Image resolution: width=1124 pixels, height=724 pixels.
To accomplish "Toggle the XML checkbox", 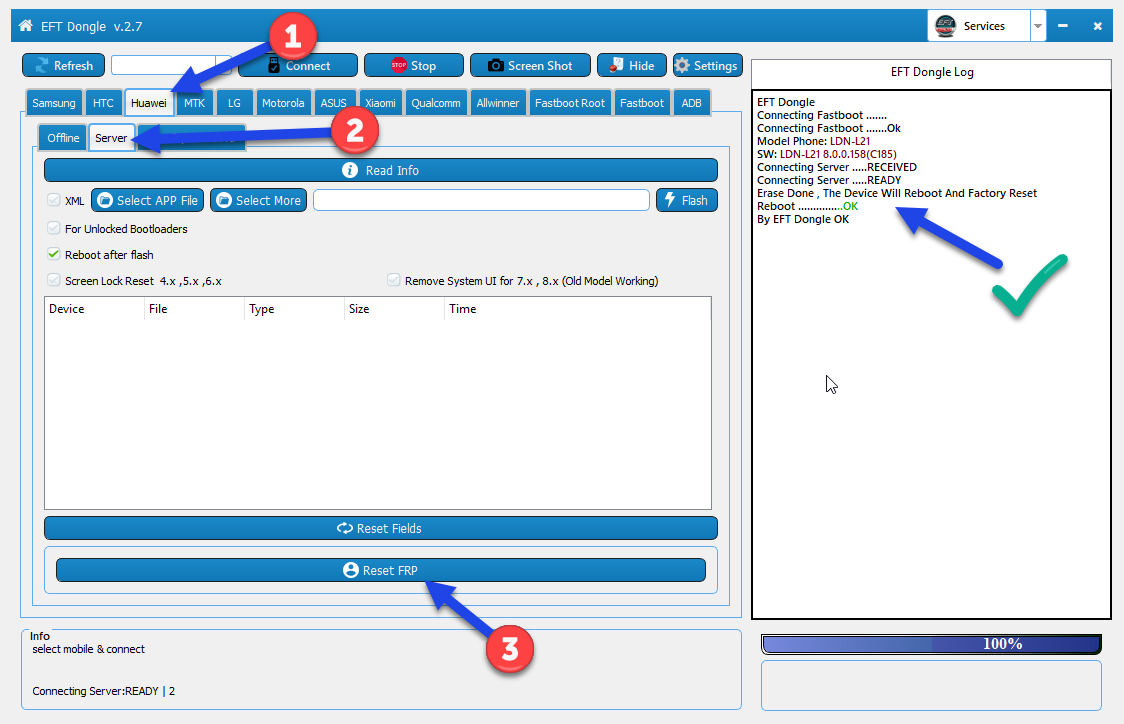I will (x=54, y=200).
